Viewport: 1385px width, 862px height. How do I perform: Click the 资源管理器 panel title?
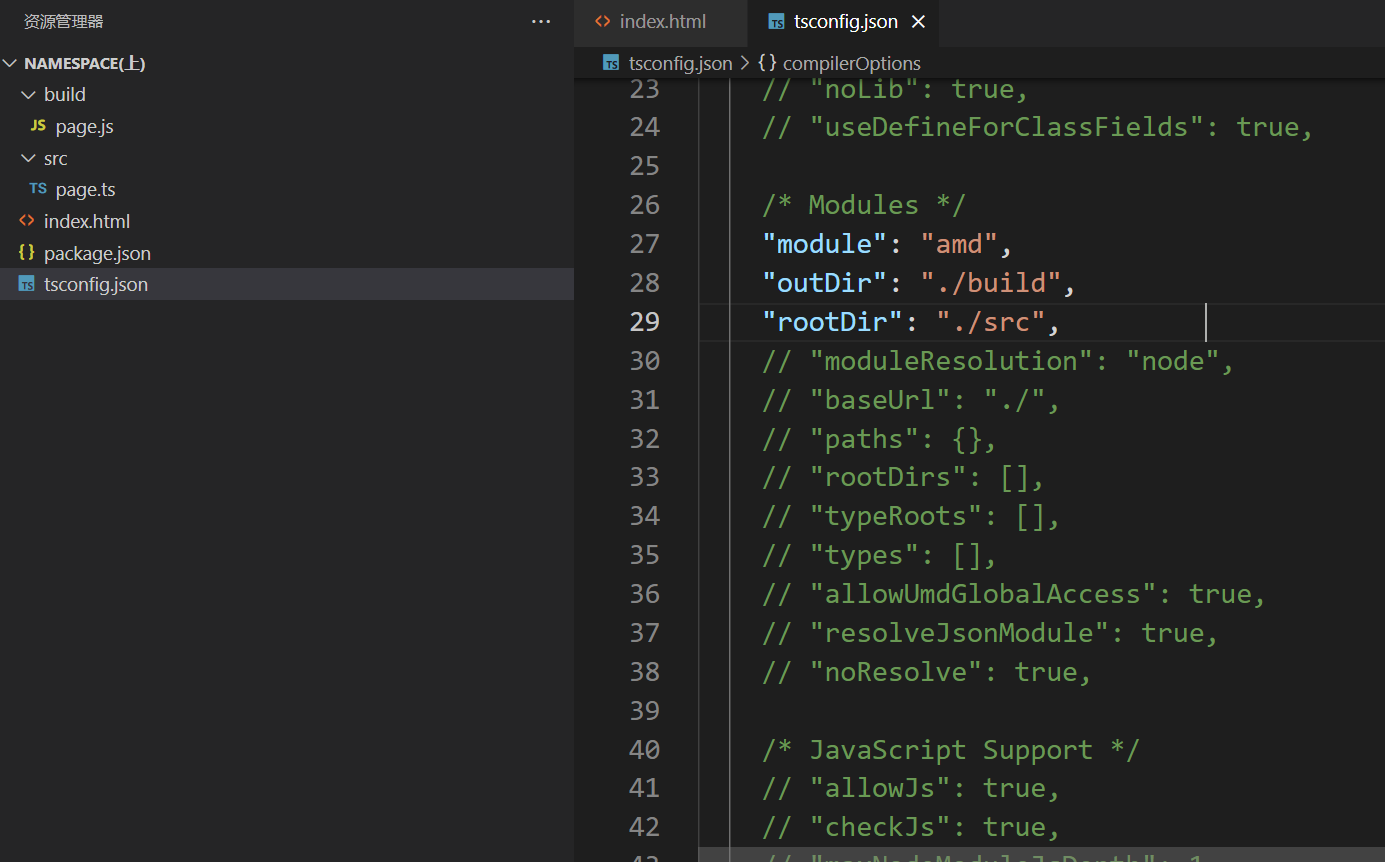(x=64, y=22)
